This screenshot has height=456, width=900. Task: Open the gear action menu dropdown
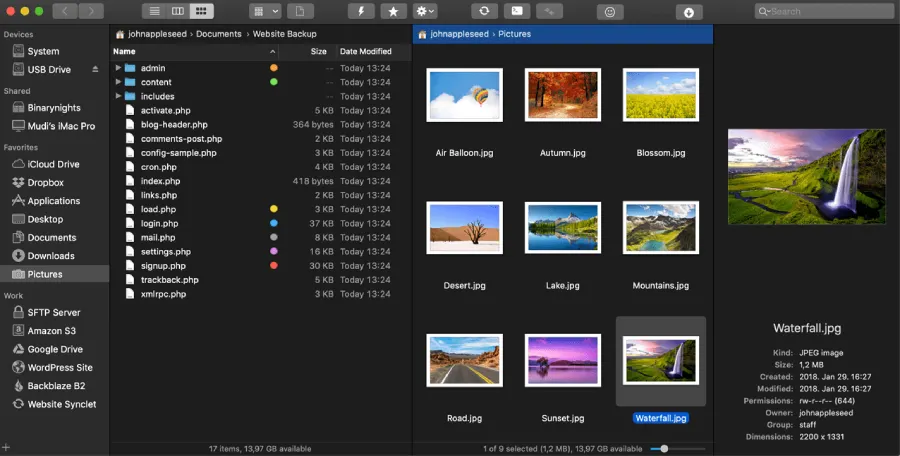coord(425,11)
